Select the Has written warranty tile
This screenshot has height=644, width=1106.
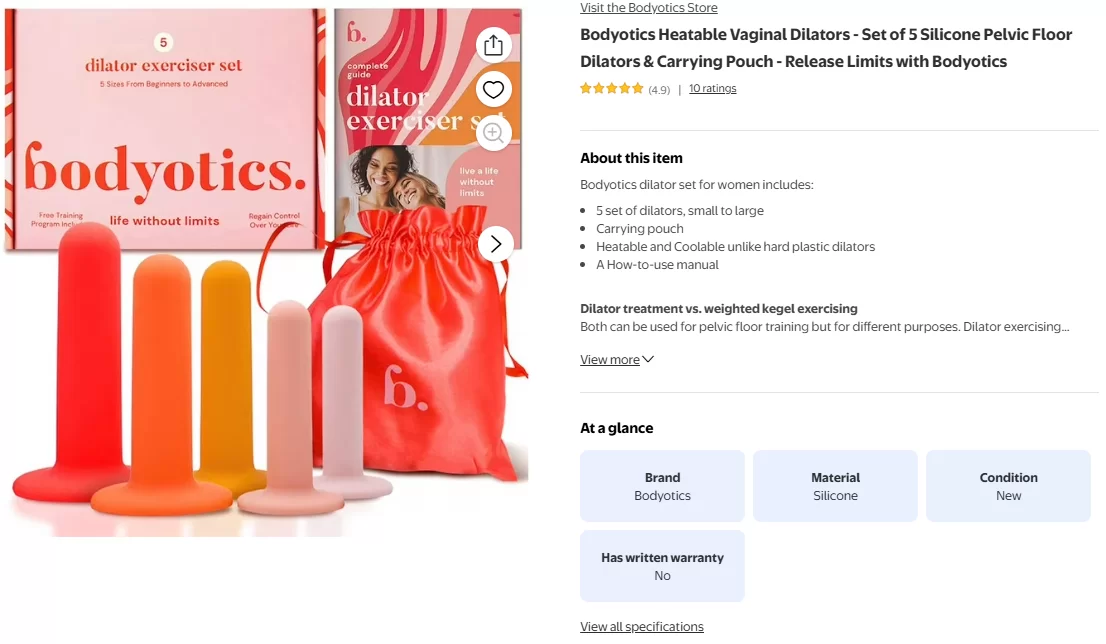pos(662,566)
